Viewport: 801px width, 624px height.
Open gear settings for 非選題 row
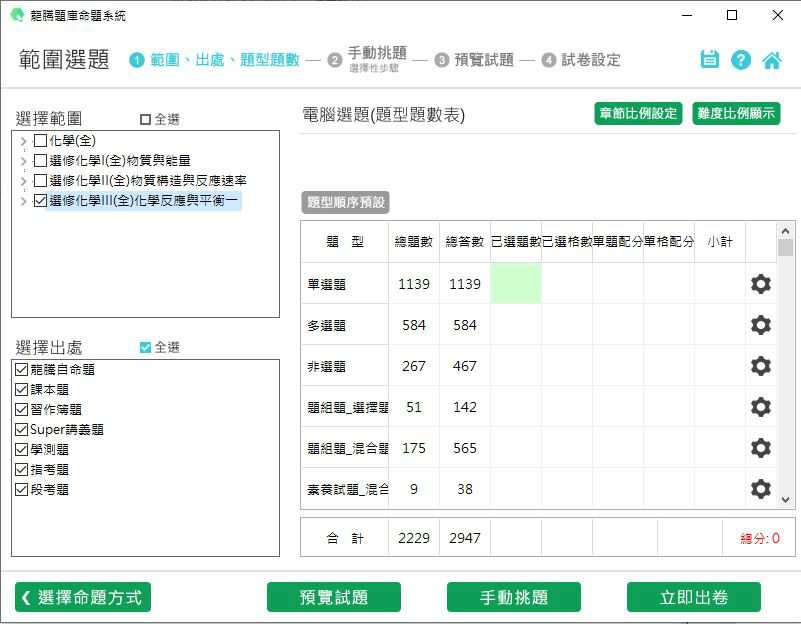point(761,366)
